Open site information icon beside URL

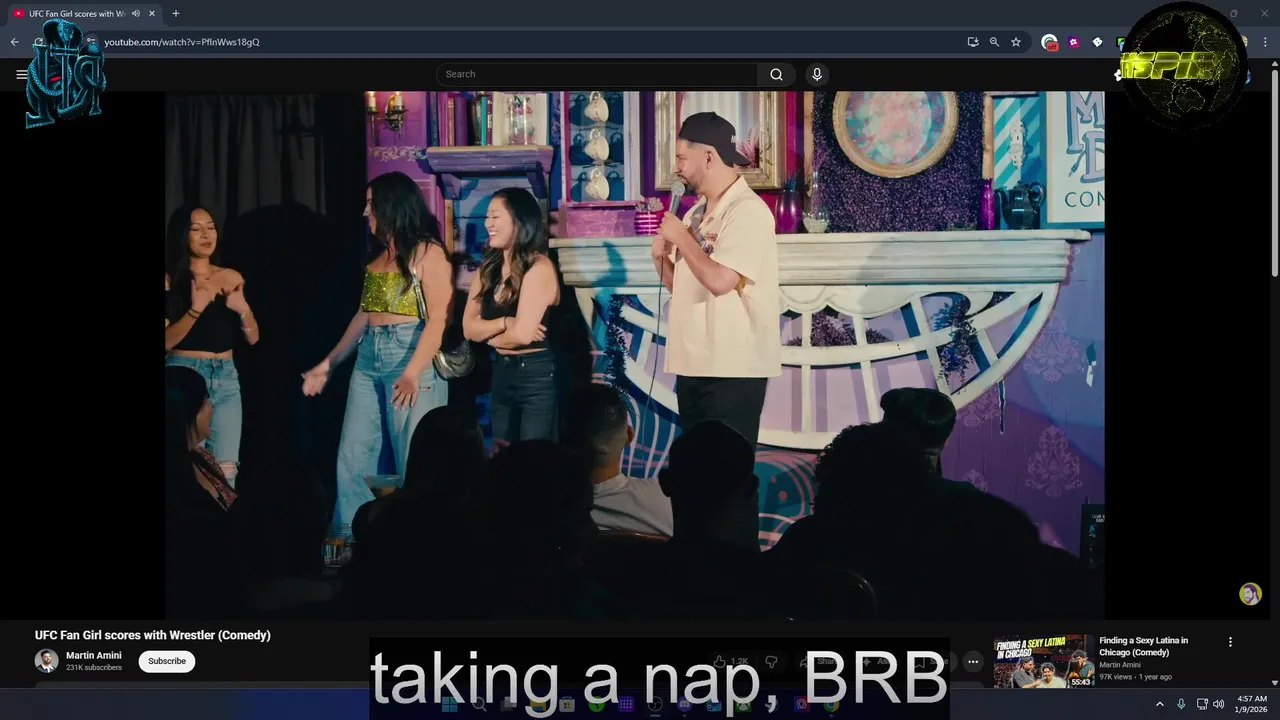(91, 42)
